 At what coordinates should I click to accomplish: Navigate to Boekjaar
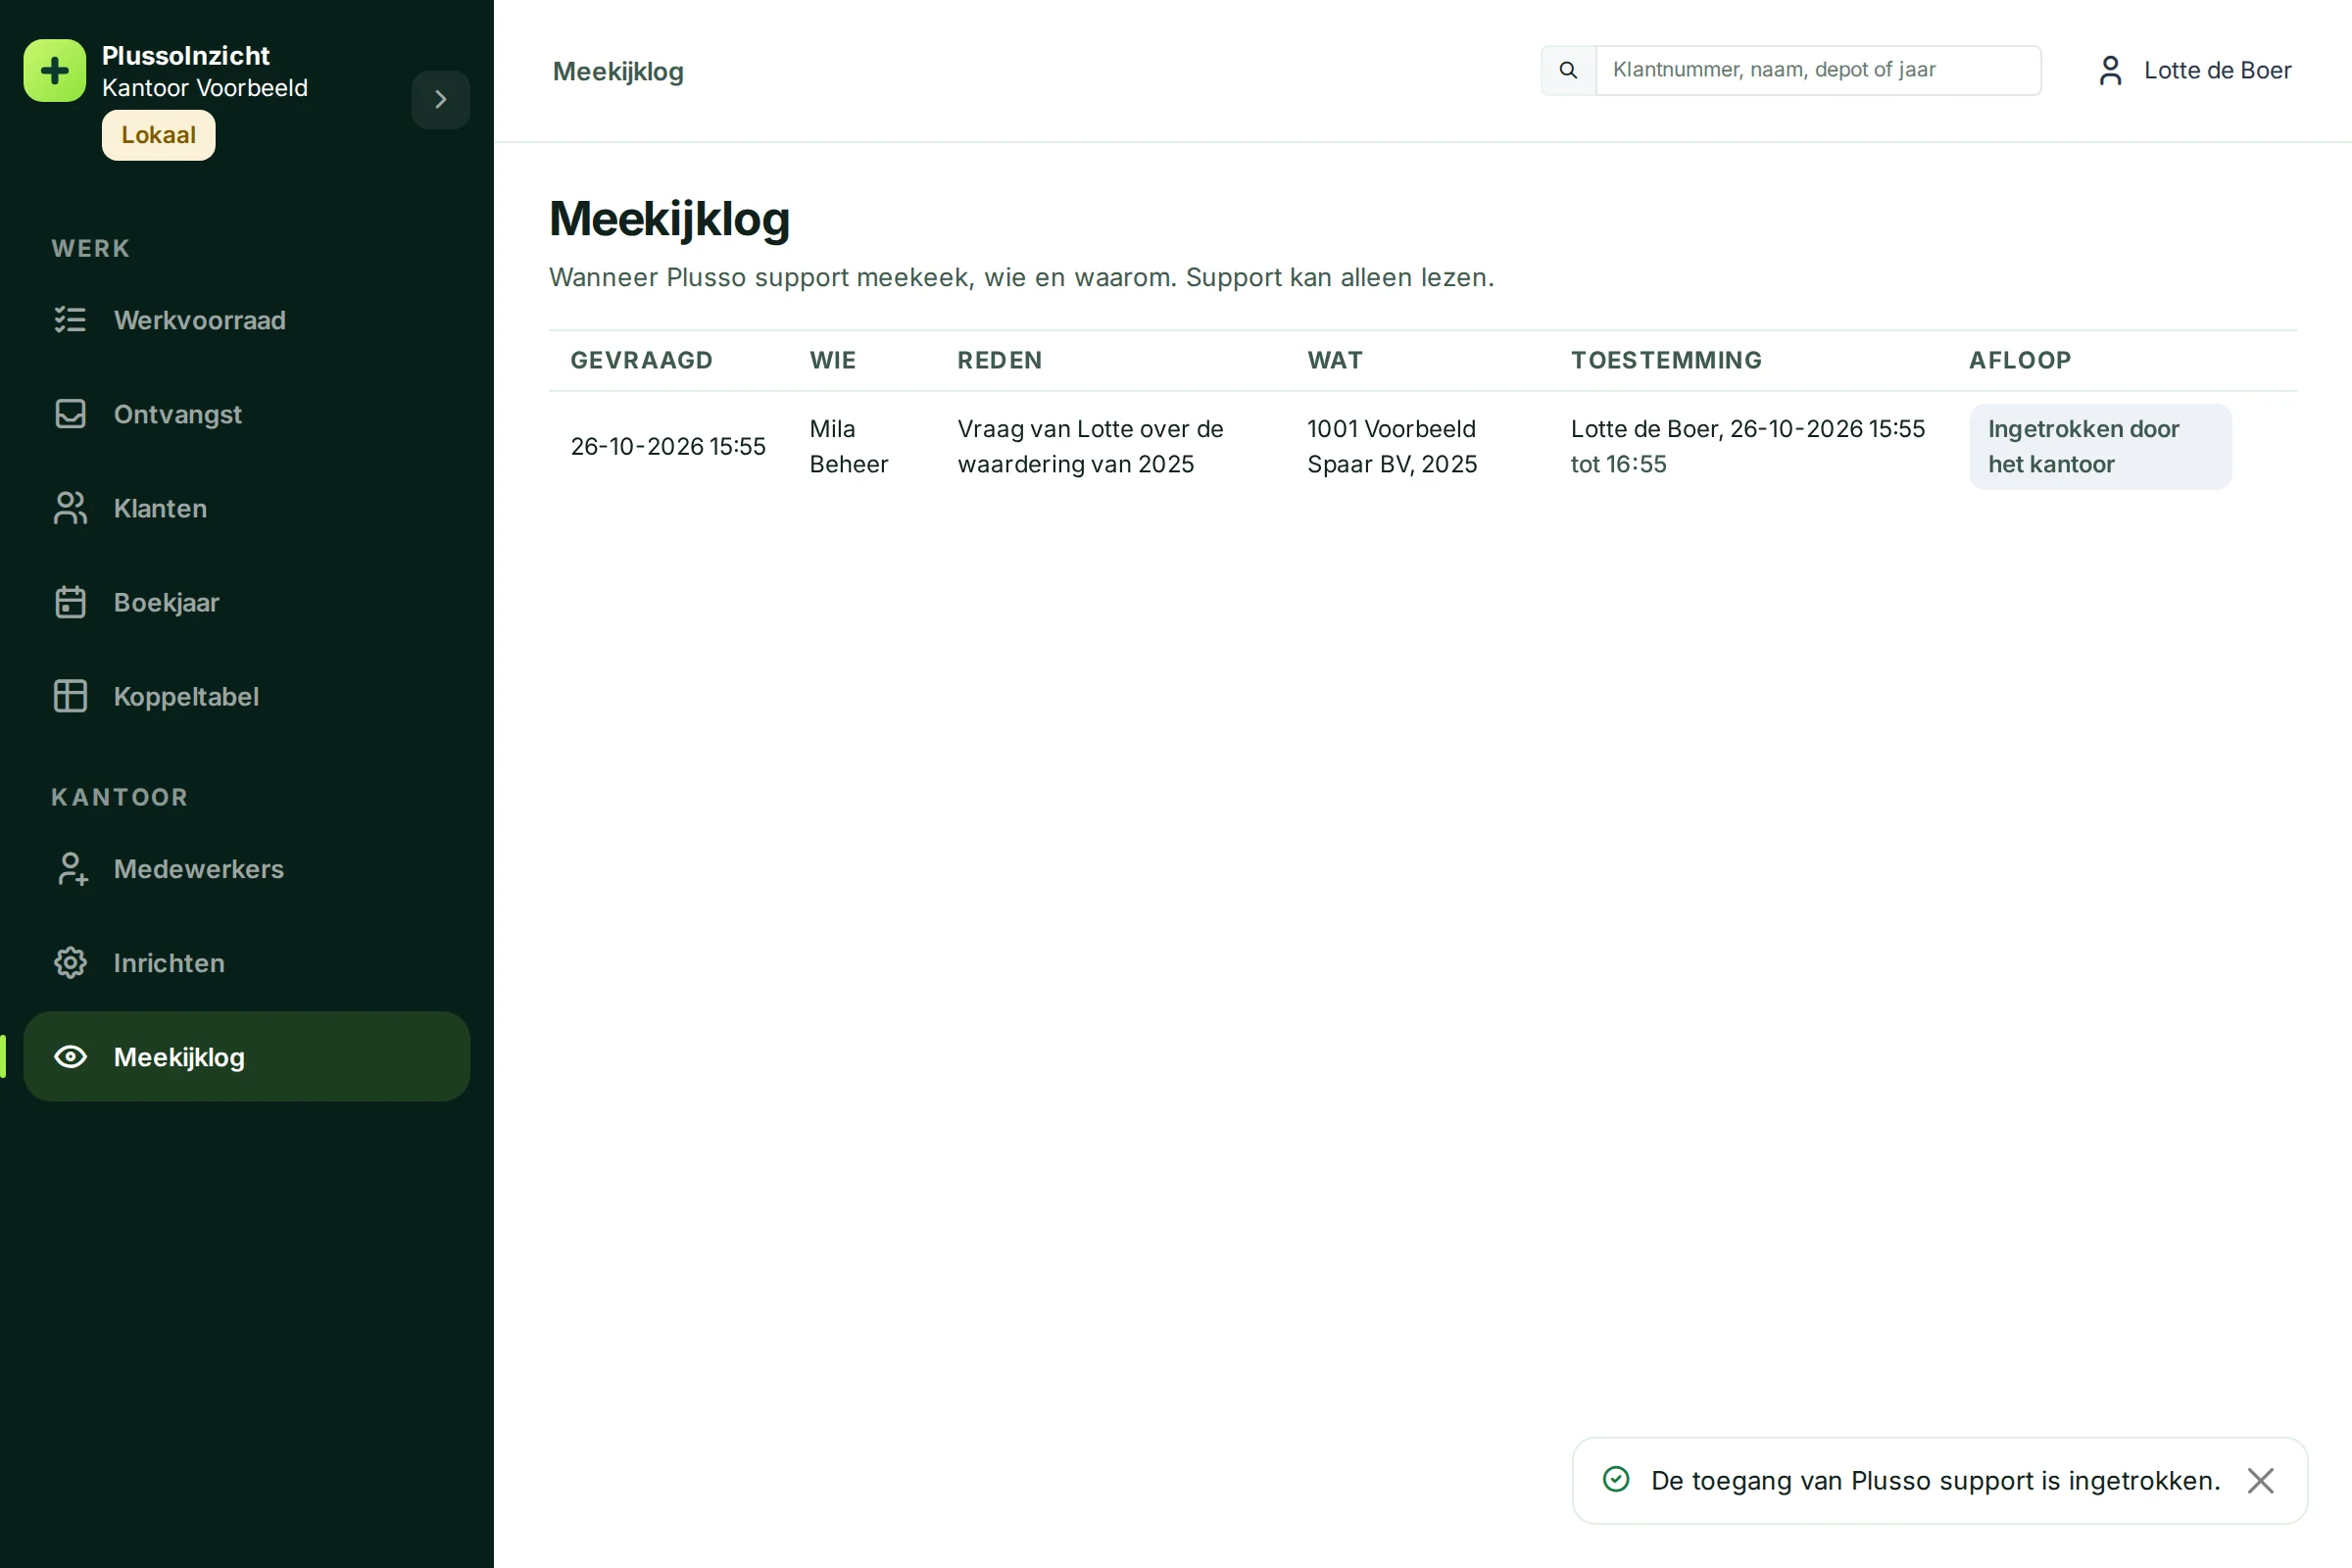[247, 602]
